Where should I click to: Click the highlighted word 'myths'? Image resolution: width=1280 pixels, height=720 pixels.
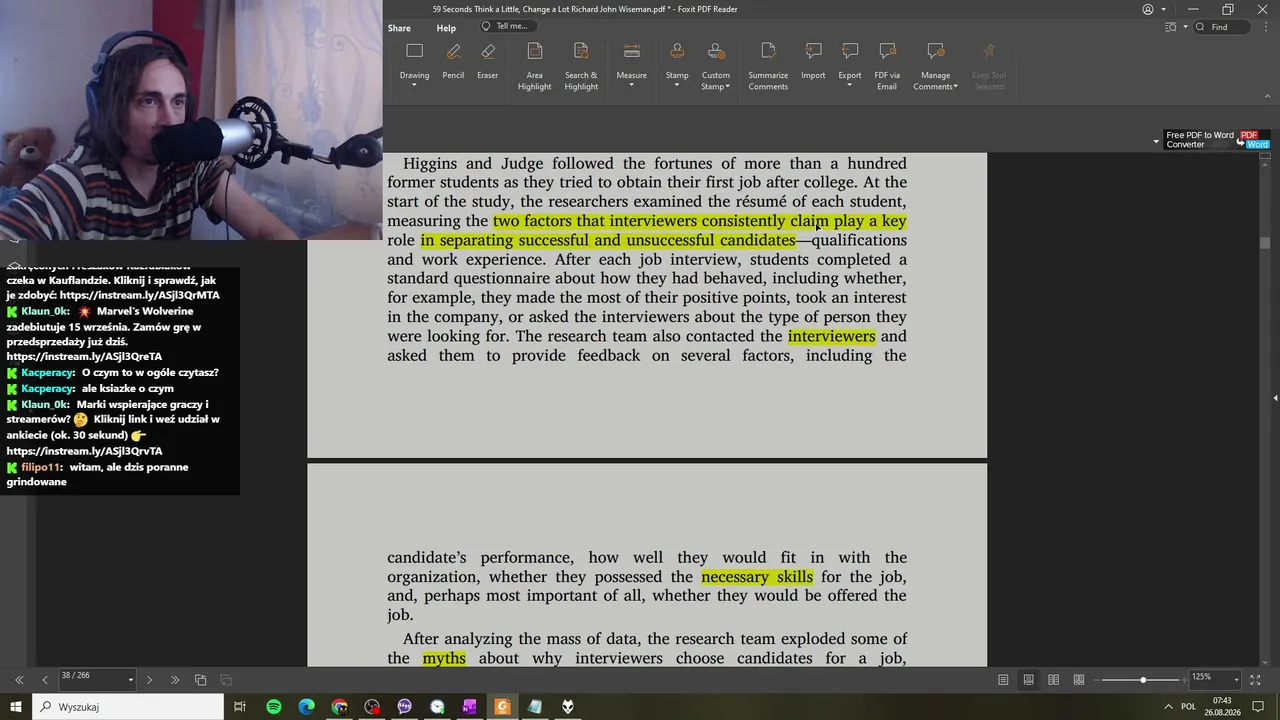[x=444, y=658]
